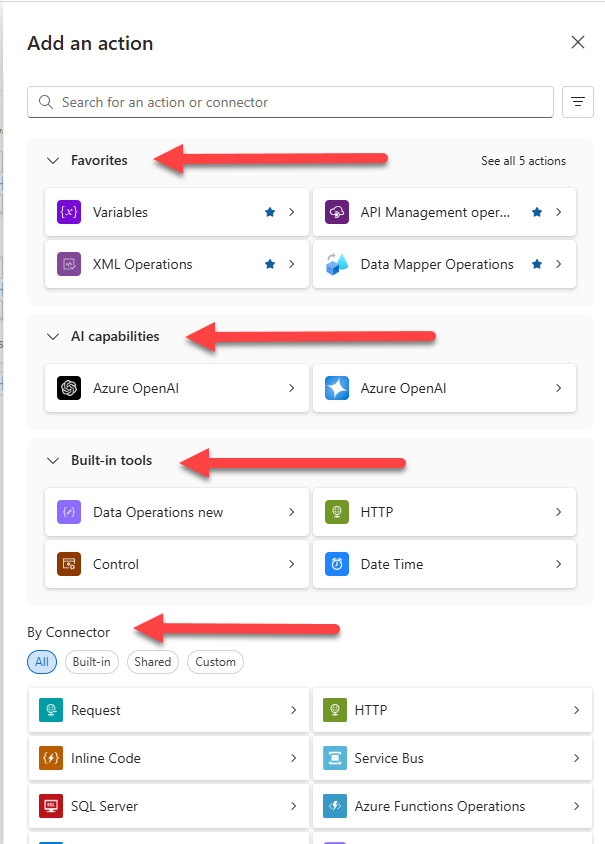Screen dimensions: 605x844
Task: Click the SQL Server icon
Action: [51, 806]
